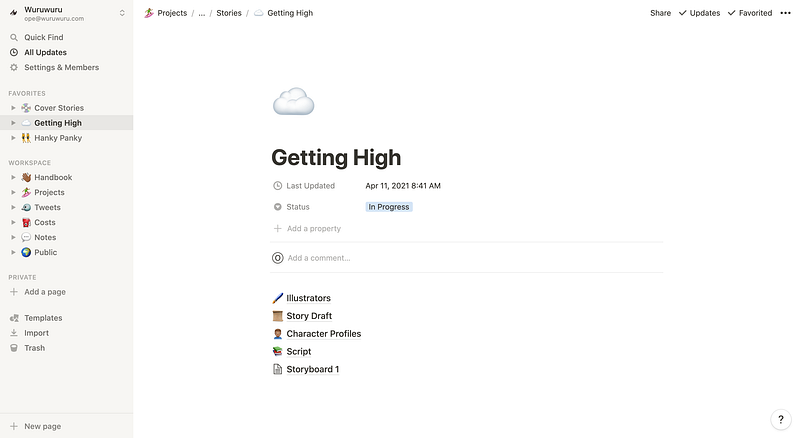Go to Stories breadcrumb
Viewport: 800px width, 438px height.
[229, 13]
